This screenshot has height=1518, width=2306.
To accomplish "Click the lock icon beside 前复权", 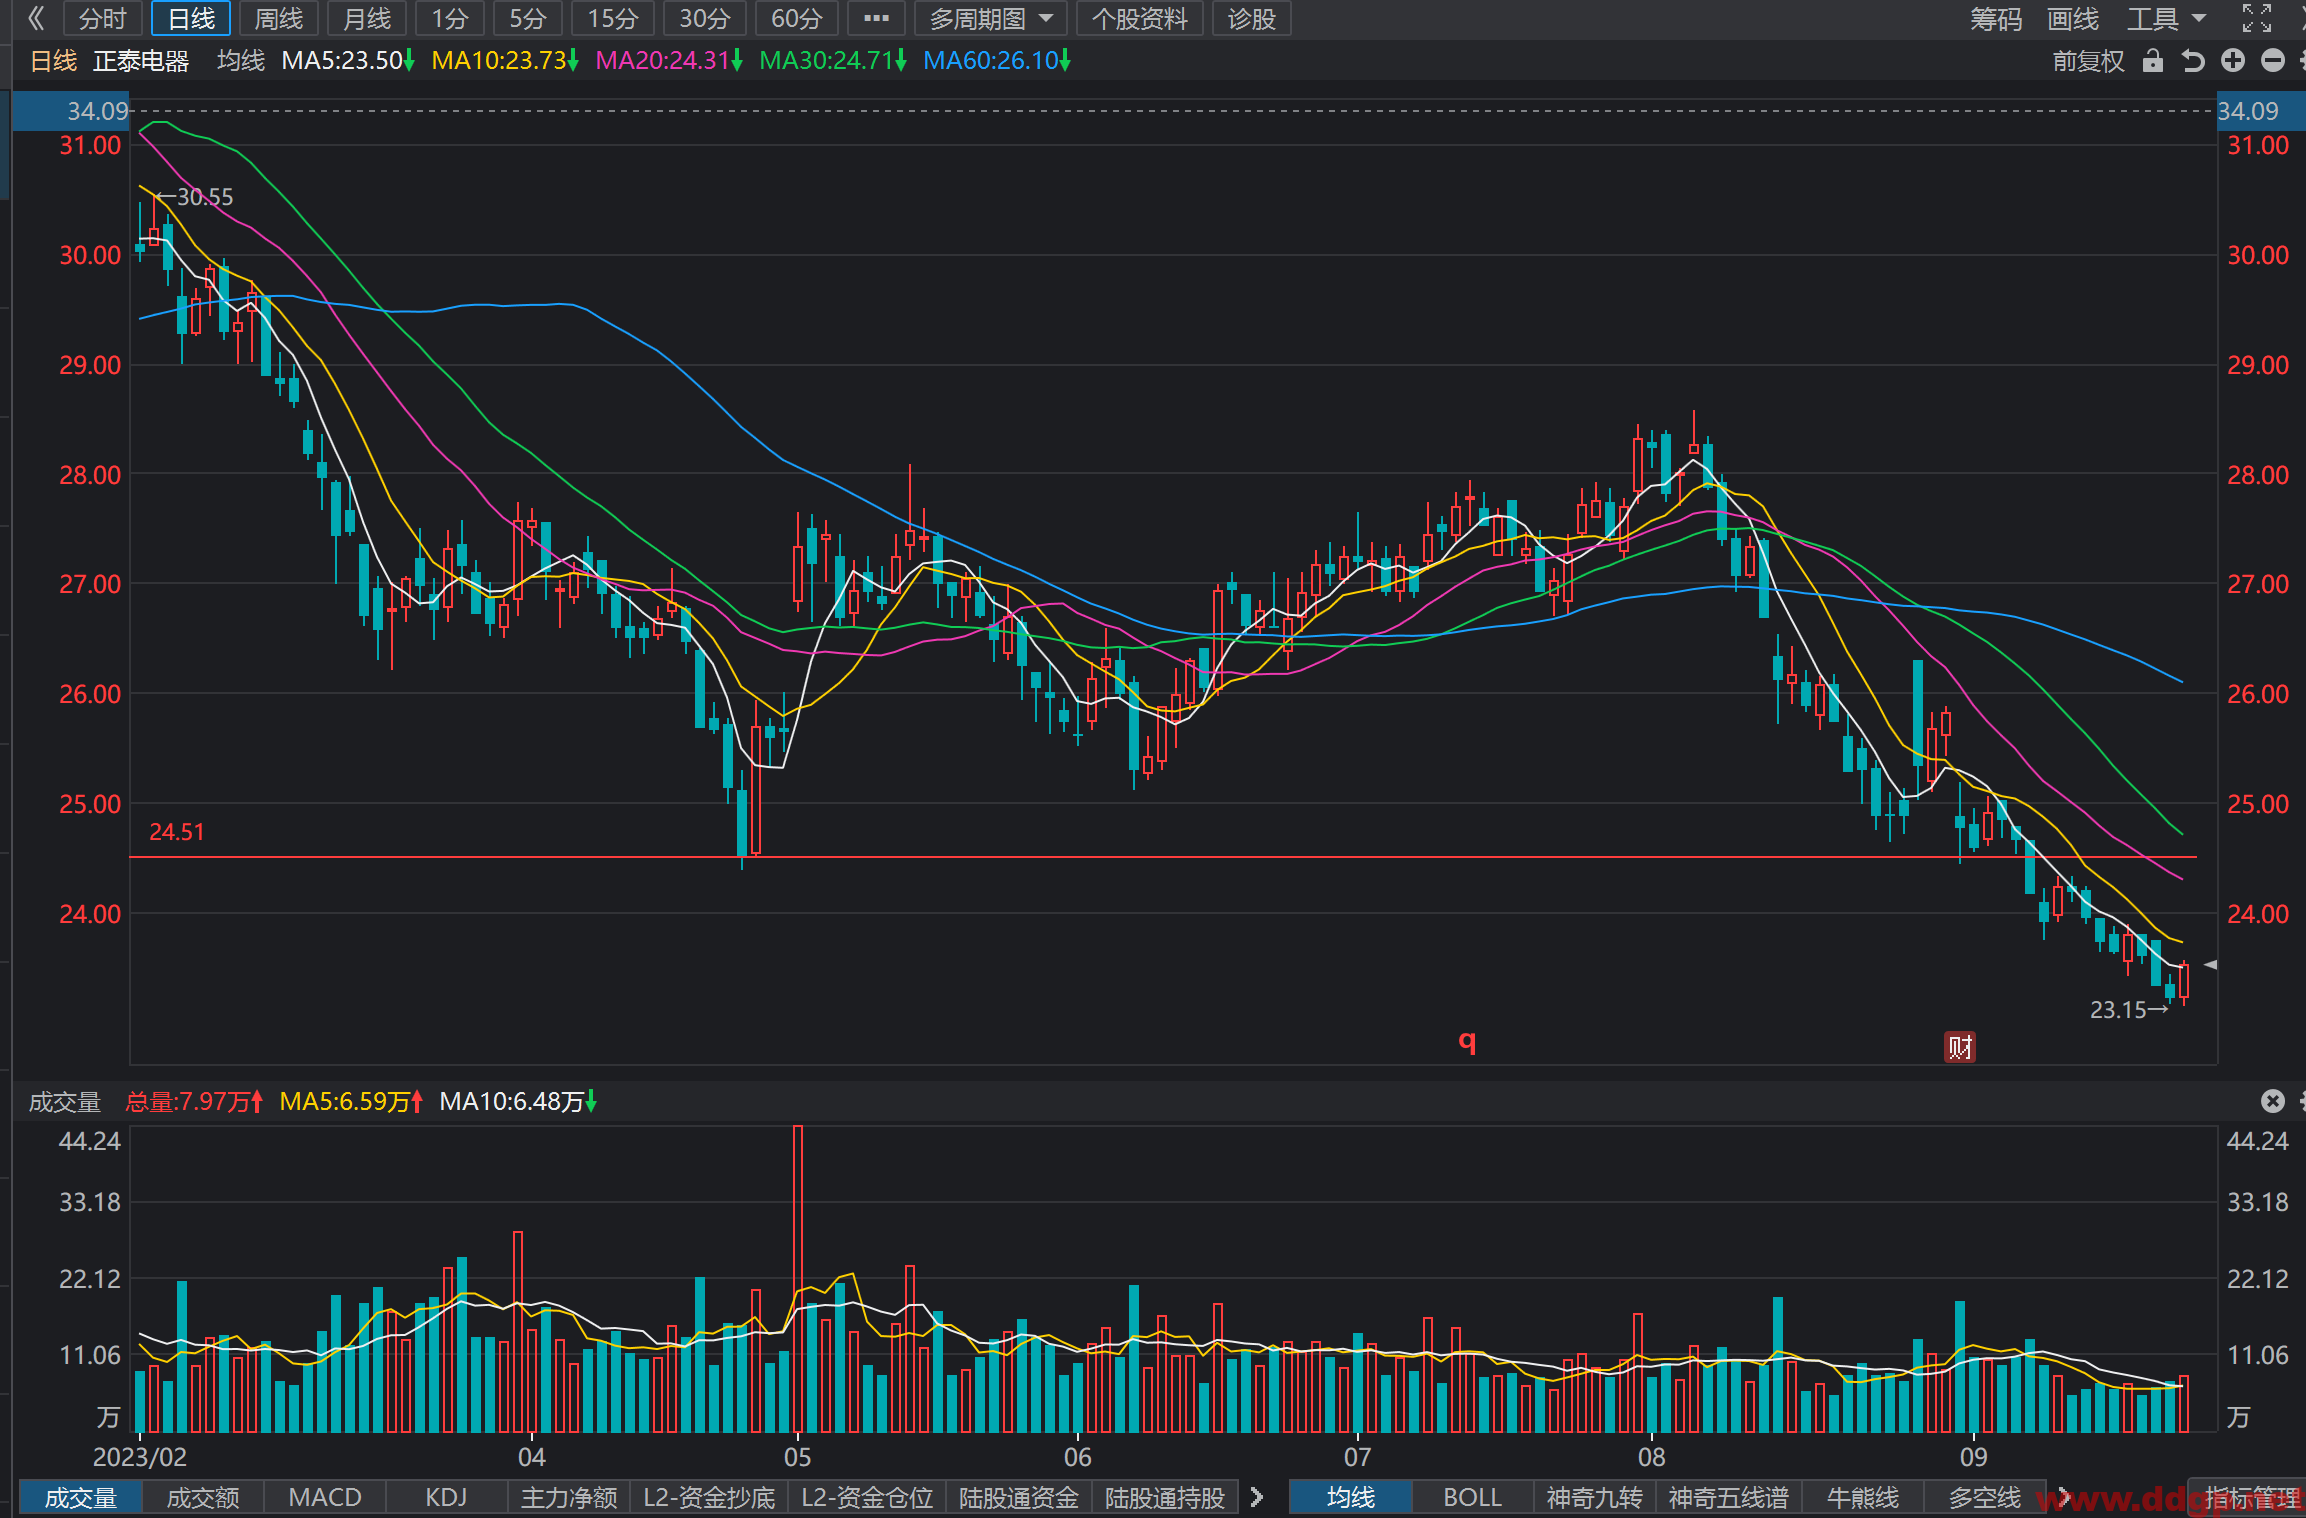I will pyautogui.click(x=2153, y=61).
